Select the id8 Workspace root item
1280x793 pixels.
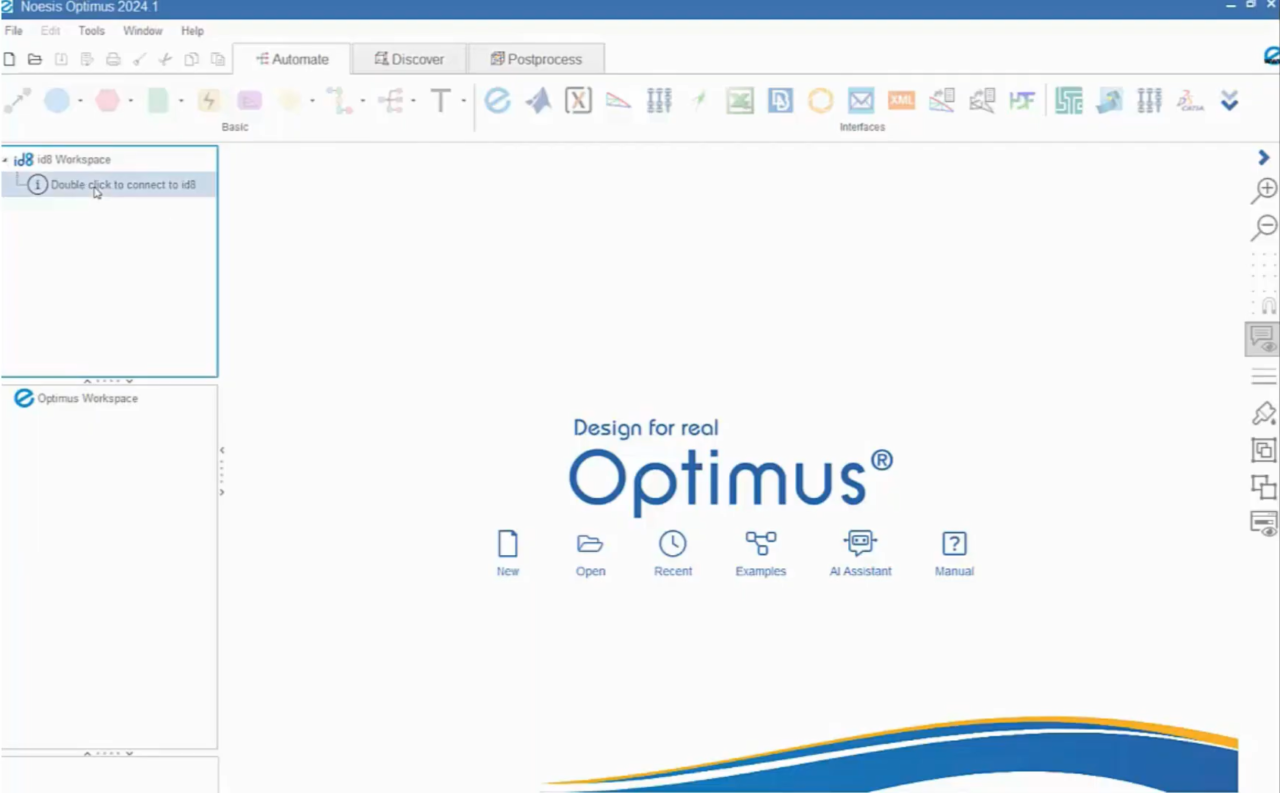[x=62, y=160]
